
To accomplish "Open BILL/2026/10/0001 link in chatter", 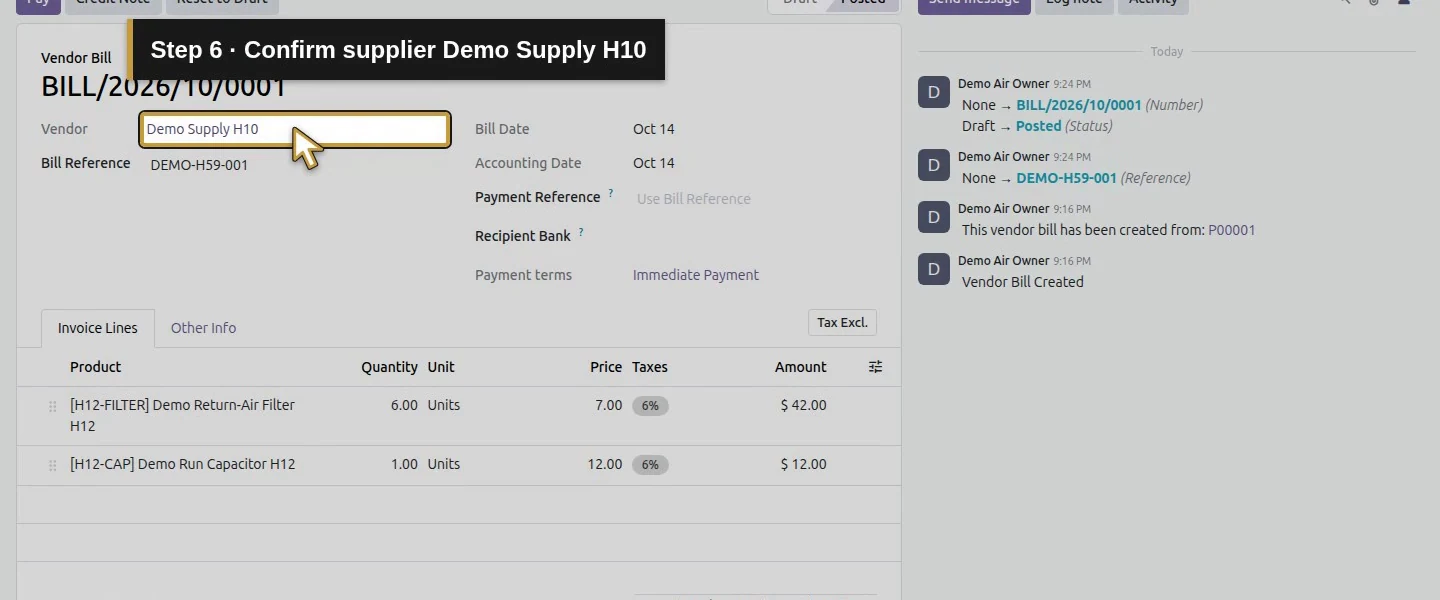I will tap(1079, 105).
